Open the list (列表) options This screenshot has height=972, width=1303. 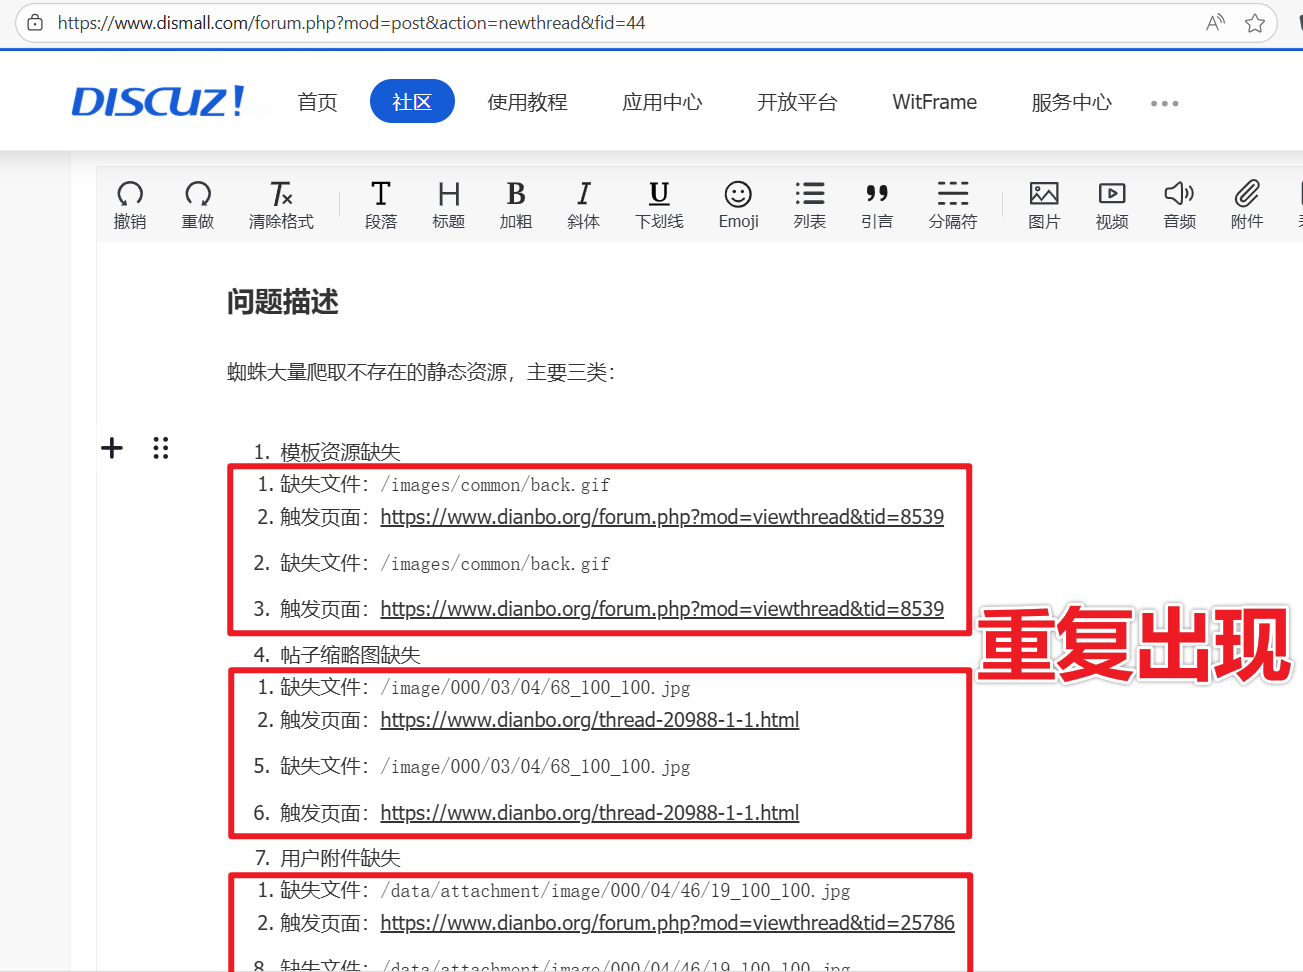click(x=810, y=204)
